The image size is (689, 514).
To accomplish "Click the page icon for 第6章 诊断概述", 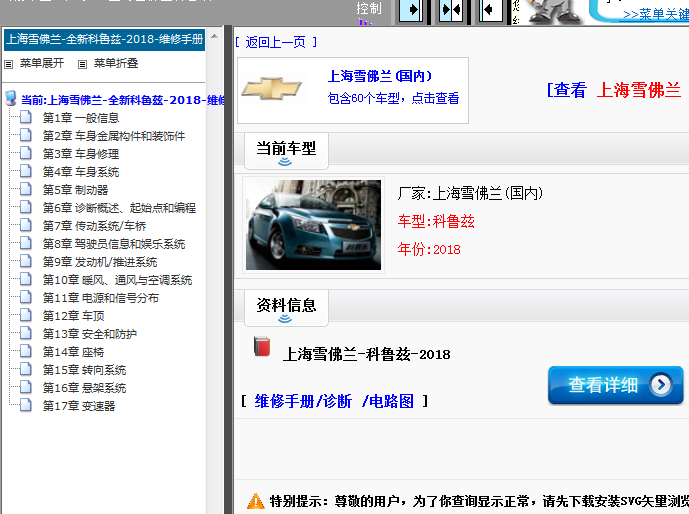I will (26, 207).
